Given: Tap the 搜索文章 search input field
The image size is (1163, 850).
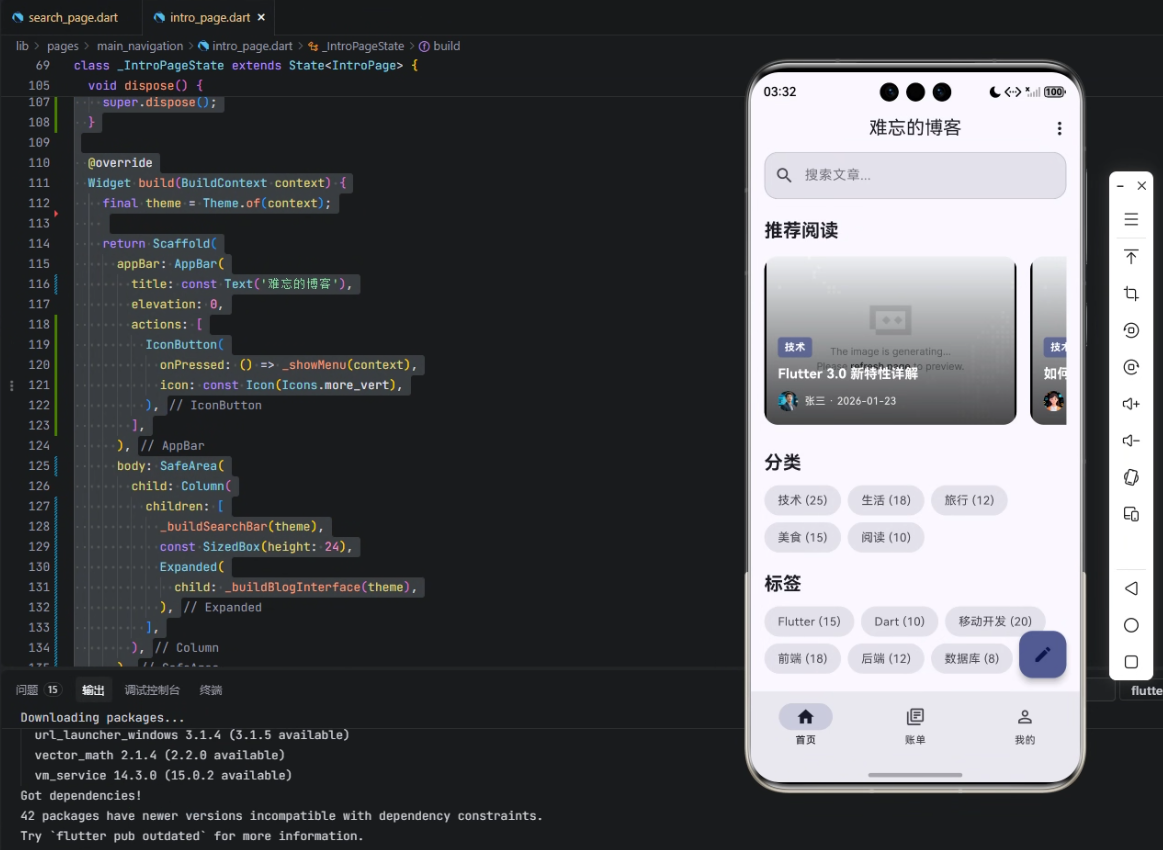Looking at the screenshot, I should pos(915,175).
